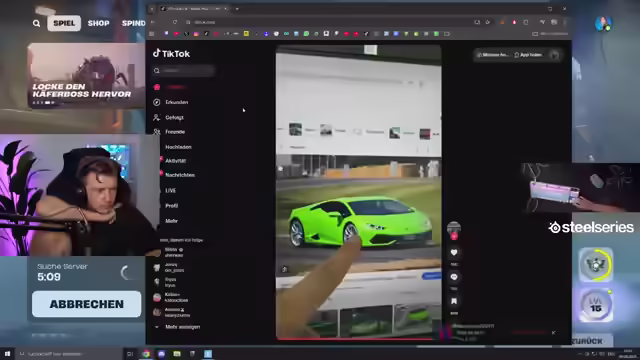The width and height of the screenshot is (640, 360).
Task: Open the Erkunden section in TikTok
Action: pyautogui.click(x=176, y=102)
